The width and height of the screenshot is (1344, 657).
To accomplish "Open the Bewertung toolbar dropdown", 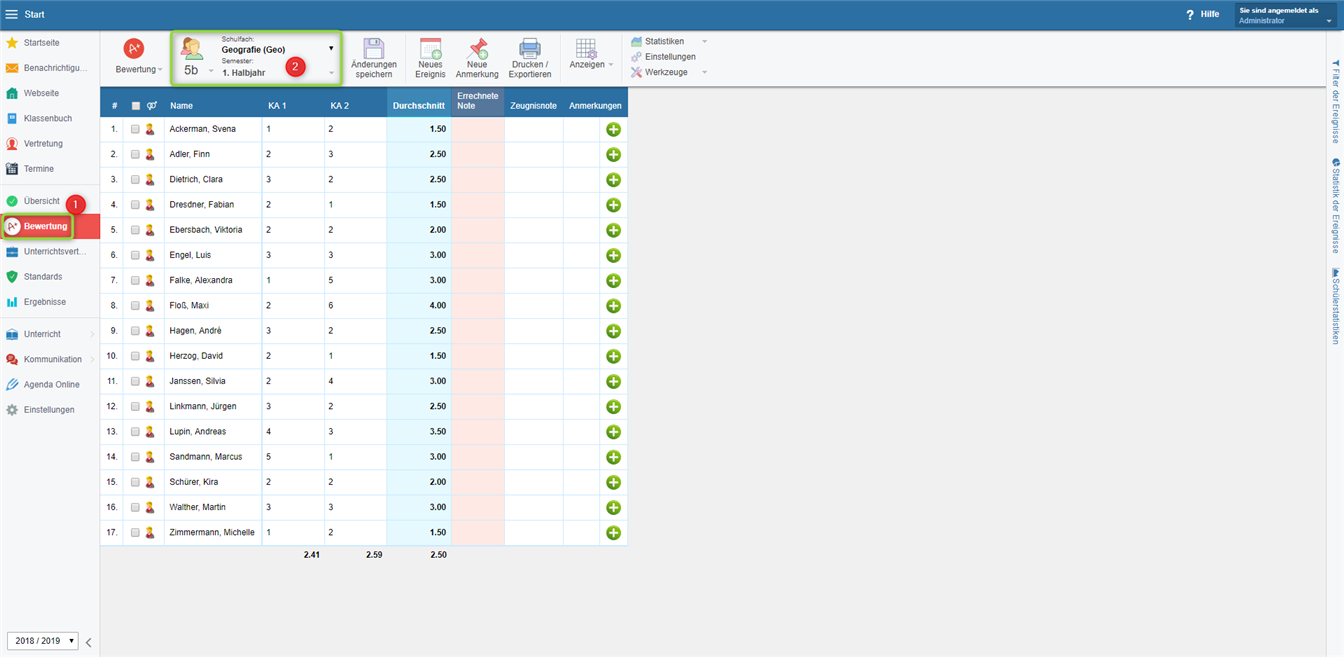I will coord(138,58).
